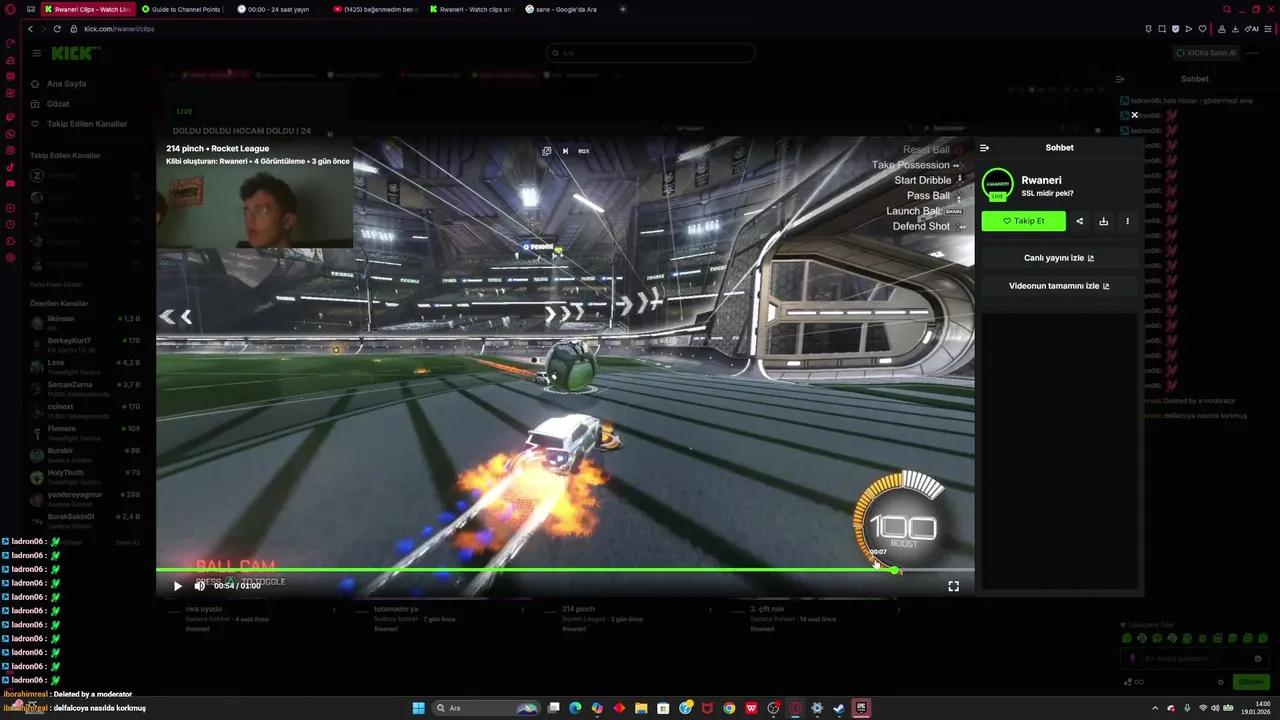The image size is (1280, 720).
Task: Click the KICK logo
Action: tap(75, 53)
